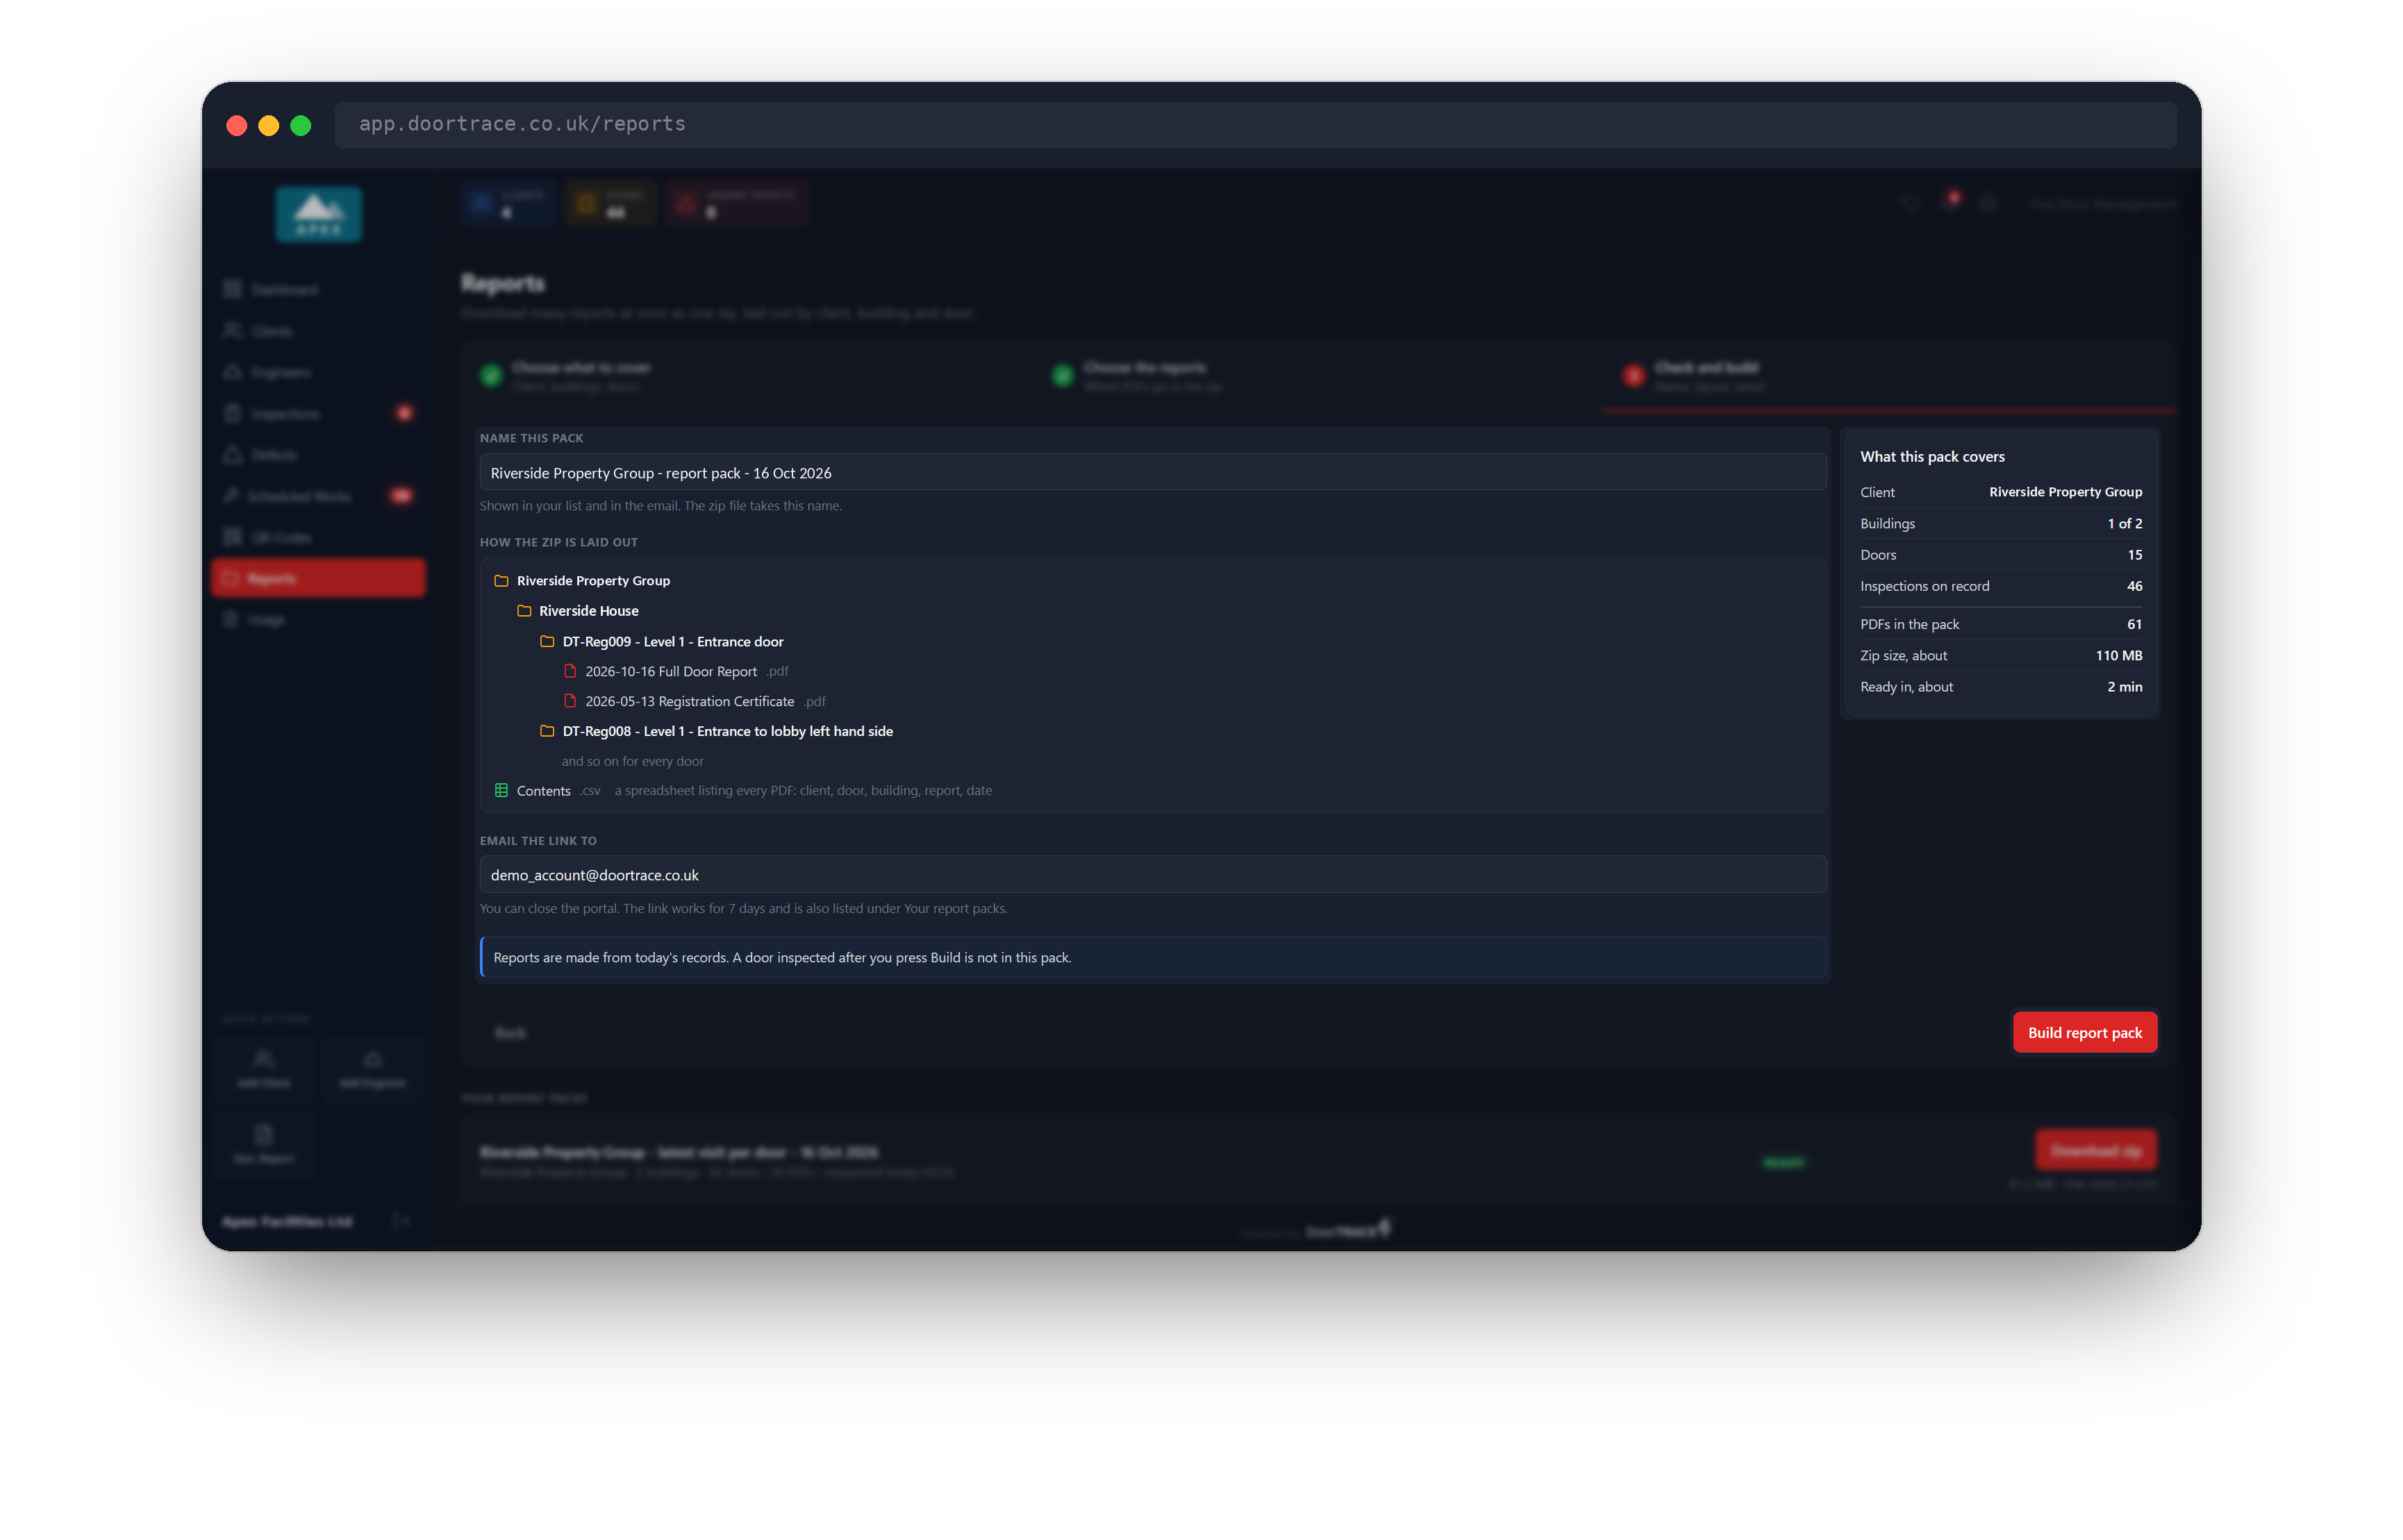
Task: Click the 'Email the link to' address field
Action: tap(1153, 874)
